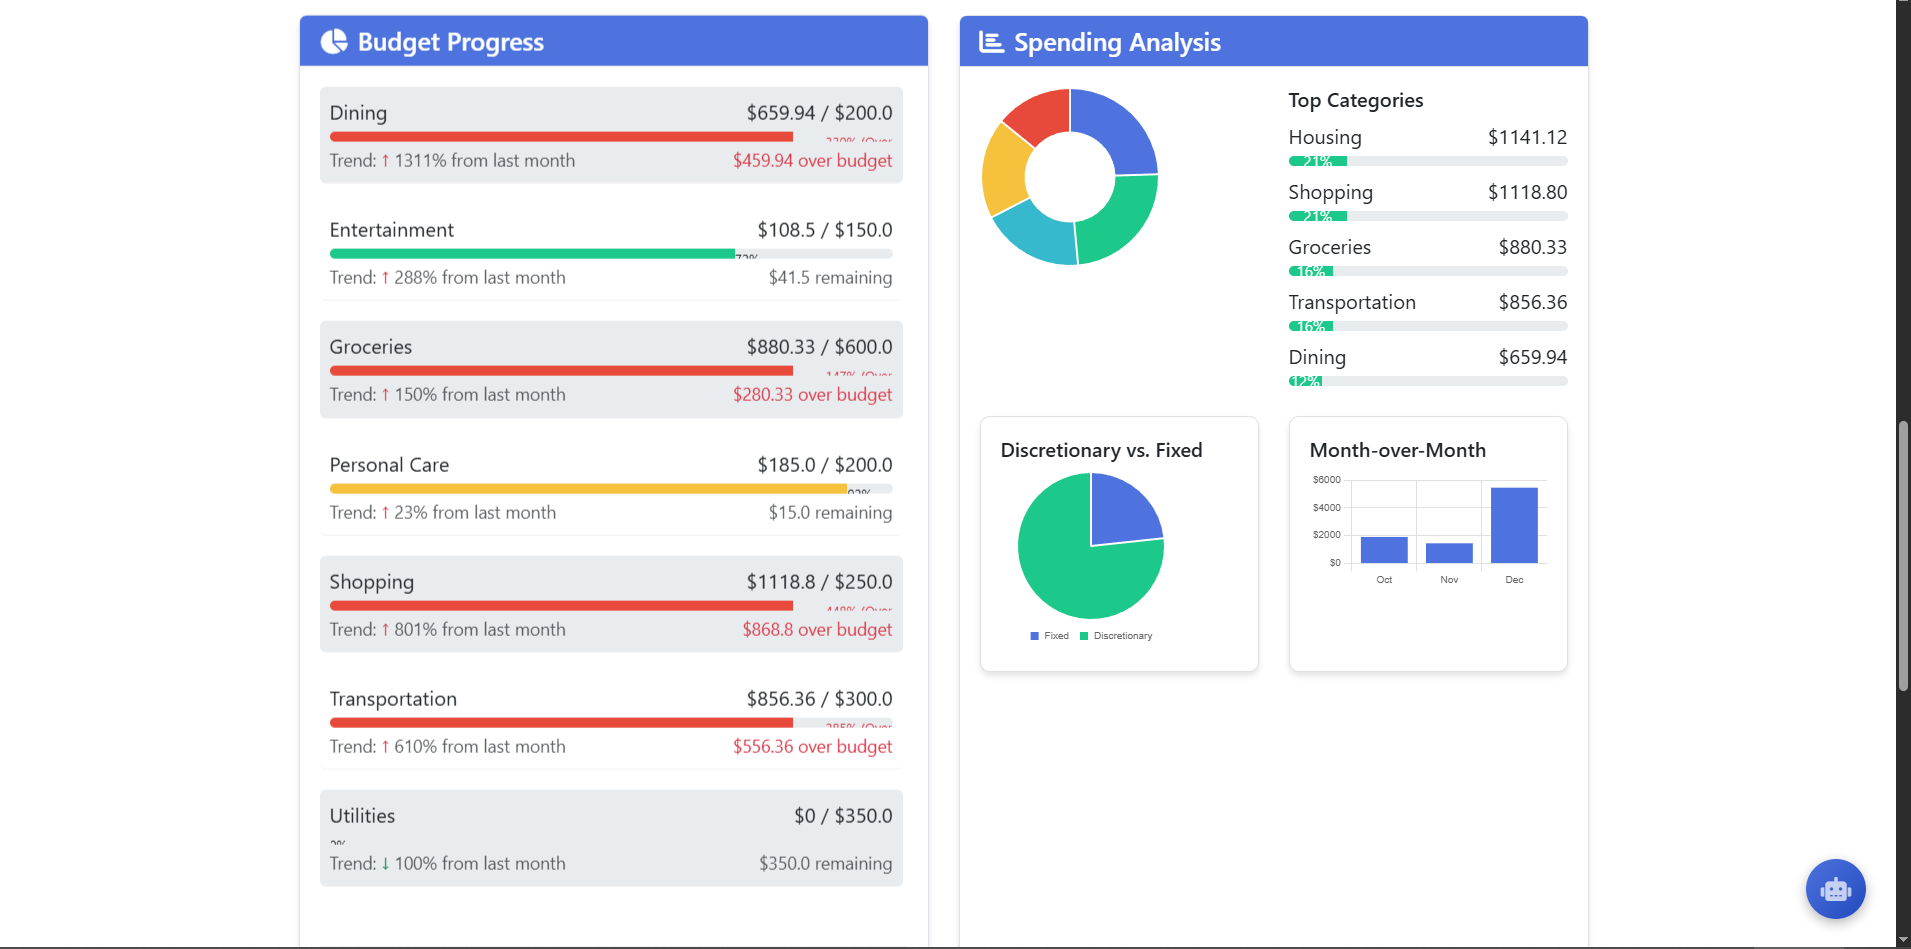Click the Utilities trend down arrow
Viewport: 1911px width, 949px height.
(x=385, y=864)
